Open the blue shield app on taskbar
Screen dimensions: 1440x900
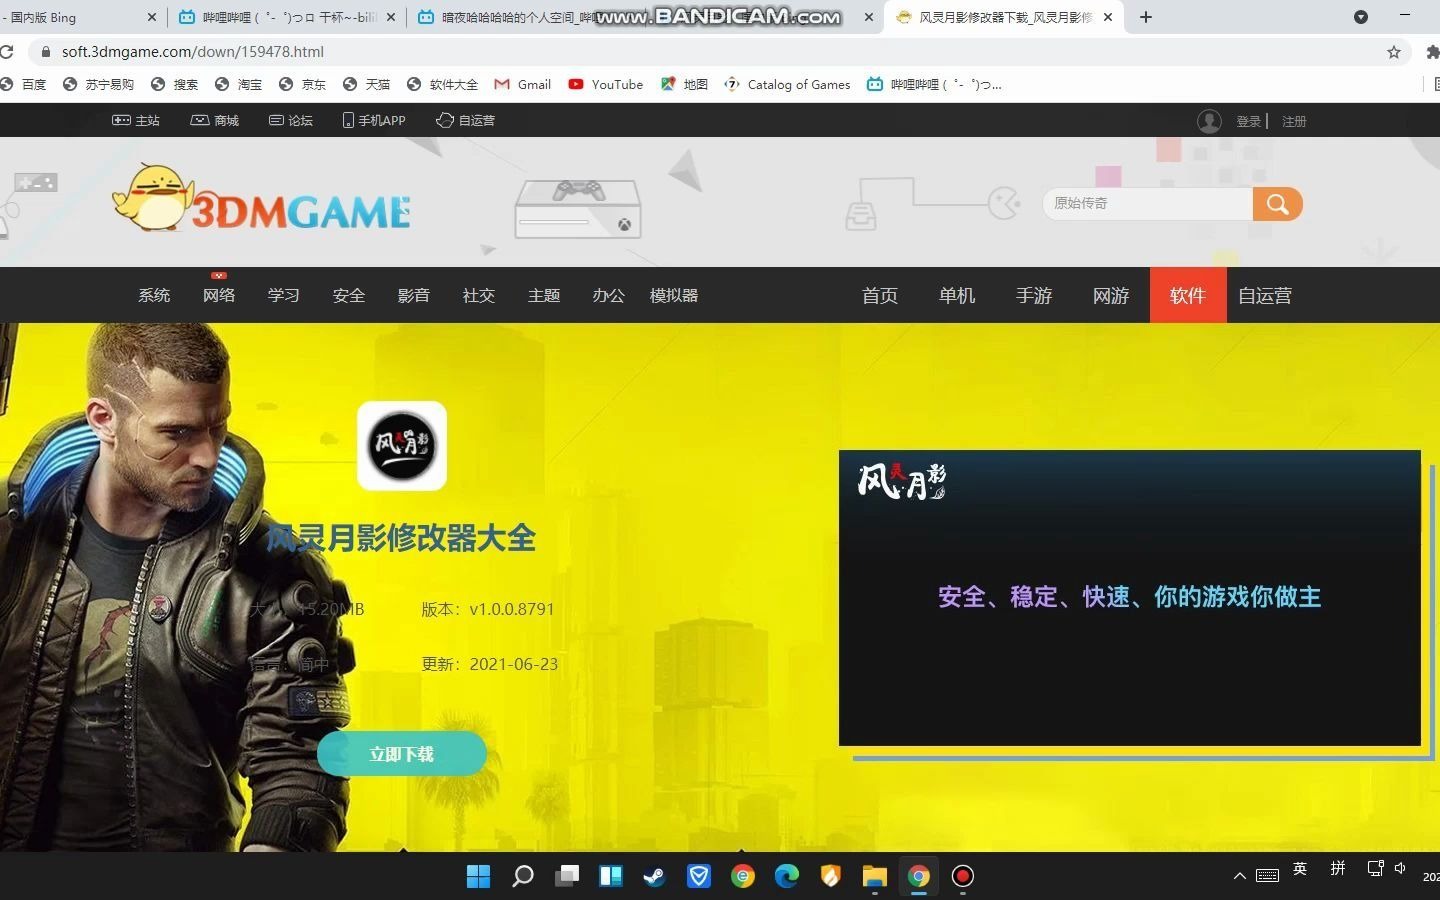point(699,876)
